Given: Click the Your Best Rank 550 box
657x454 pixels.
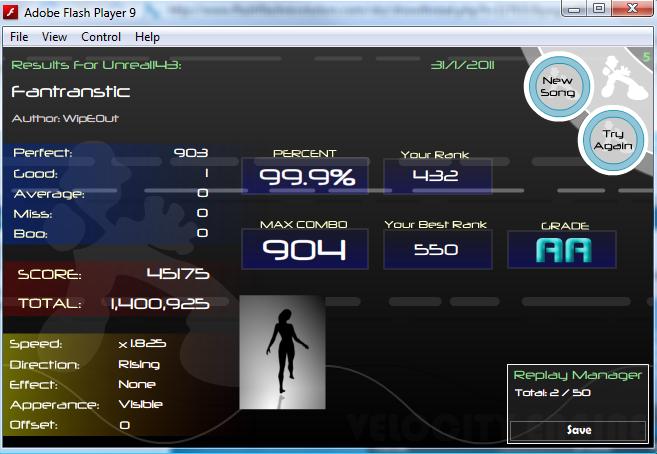Looking at the screenshot, I should tap(437, 250).
